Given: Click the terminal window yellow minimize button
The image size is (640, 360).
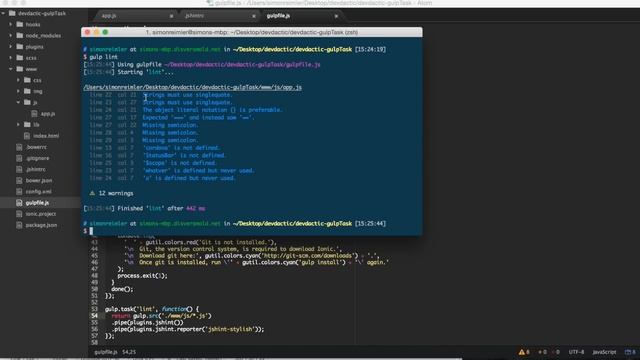Looking at the screenshot, I should click(96, 32).
